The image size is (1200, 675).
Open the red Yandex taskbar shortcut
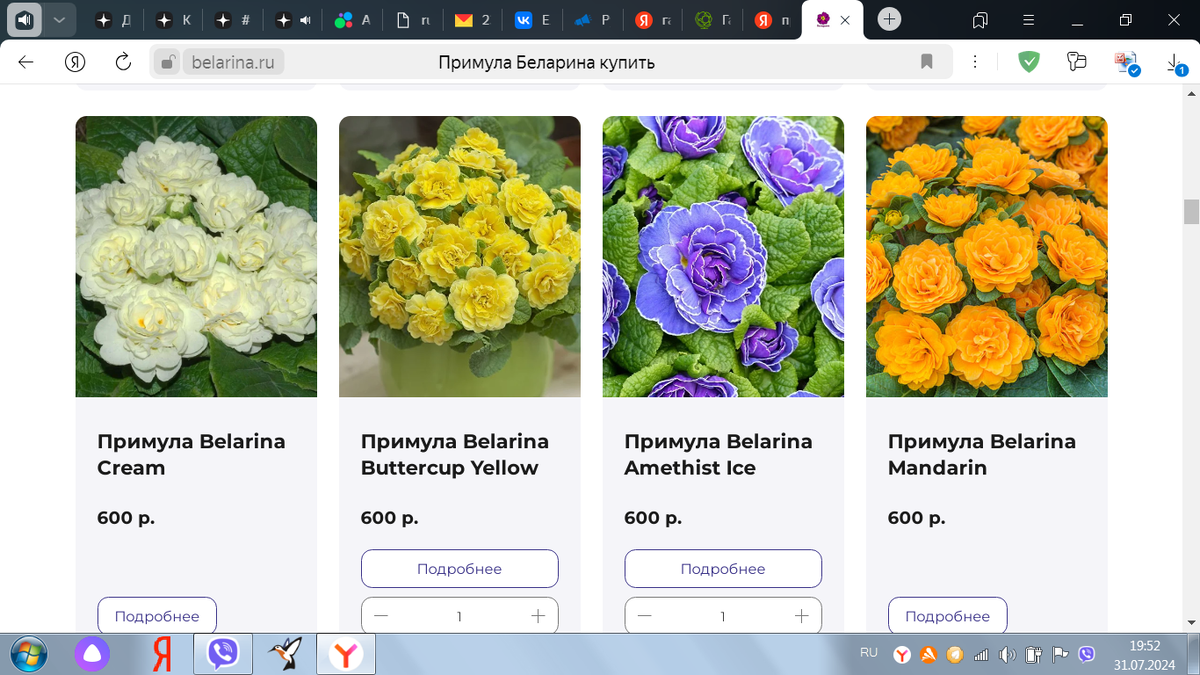162,655
